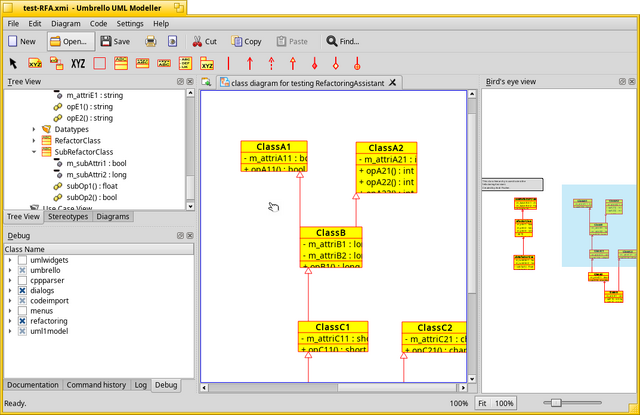Expand the Datatypes tree node

(34, 129)
